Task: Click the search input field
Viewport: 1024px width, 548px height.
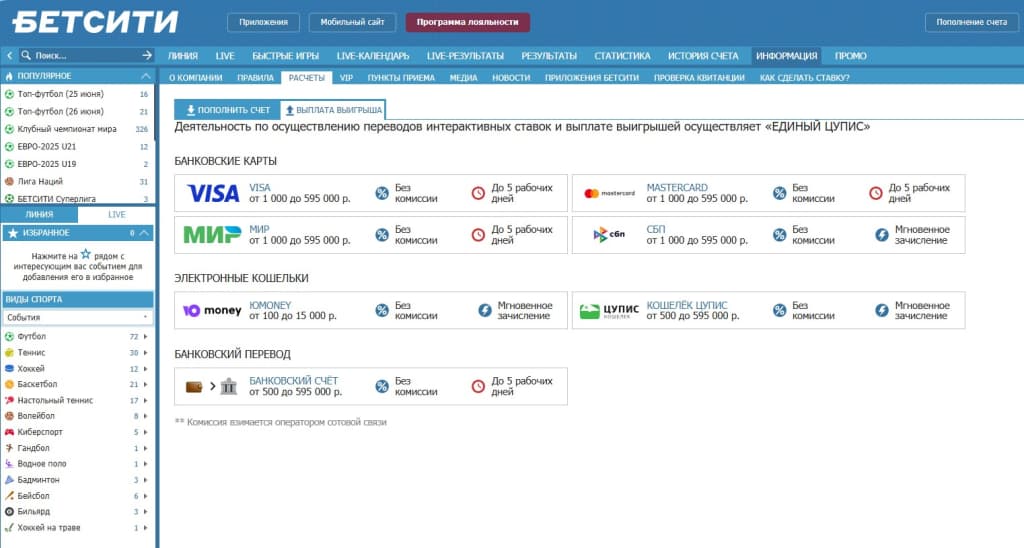Action: 85,56
